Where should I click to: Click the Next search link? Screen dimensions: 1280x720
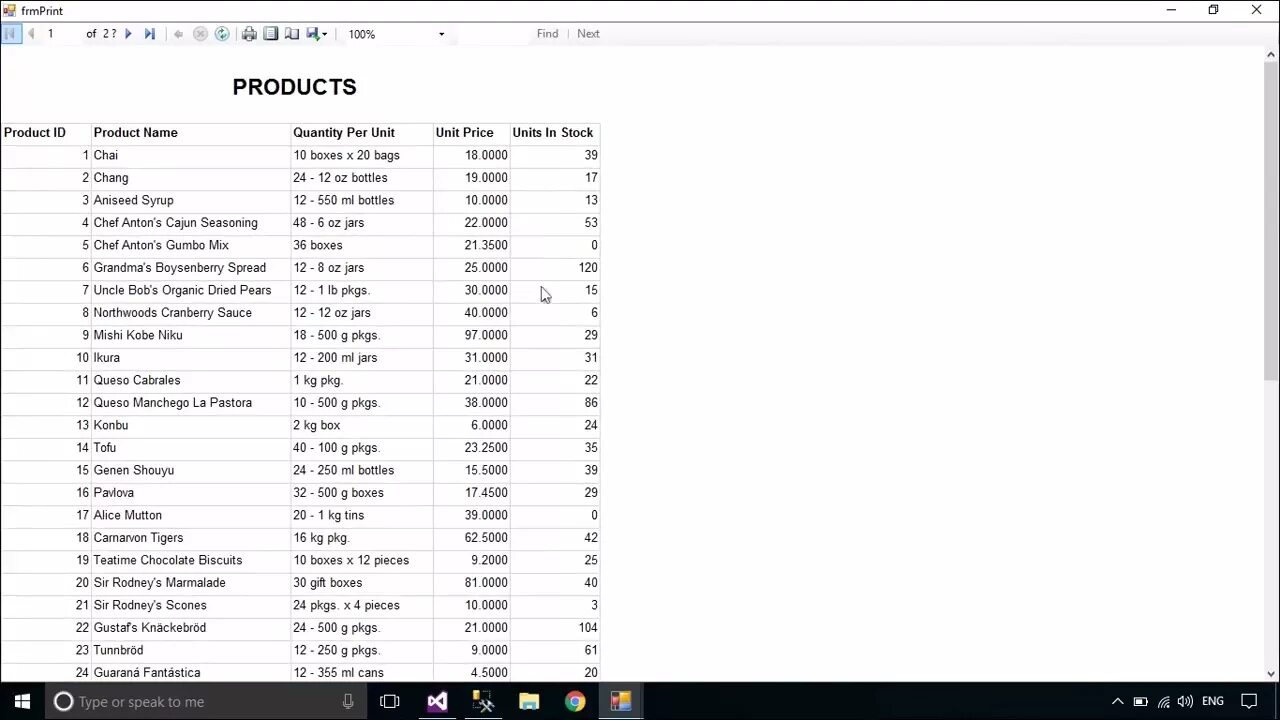(x=588, y=34)
